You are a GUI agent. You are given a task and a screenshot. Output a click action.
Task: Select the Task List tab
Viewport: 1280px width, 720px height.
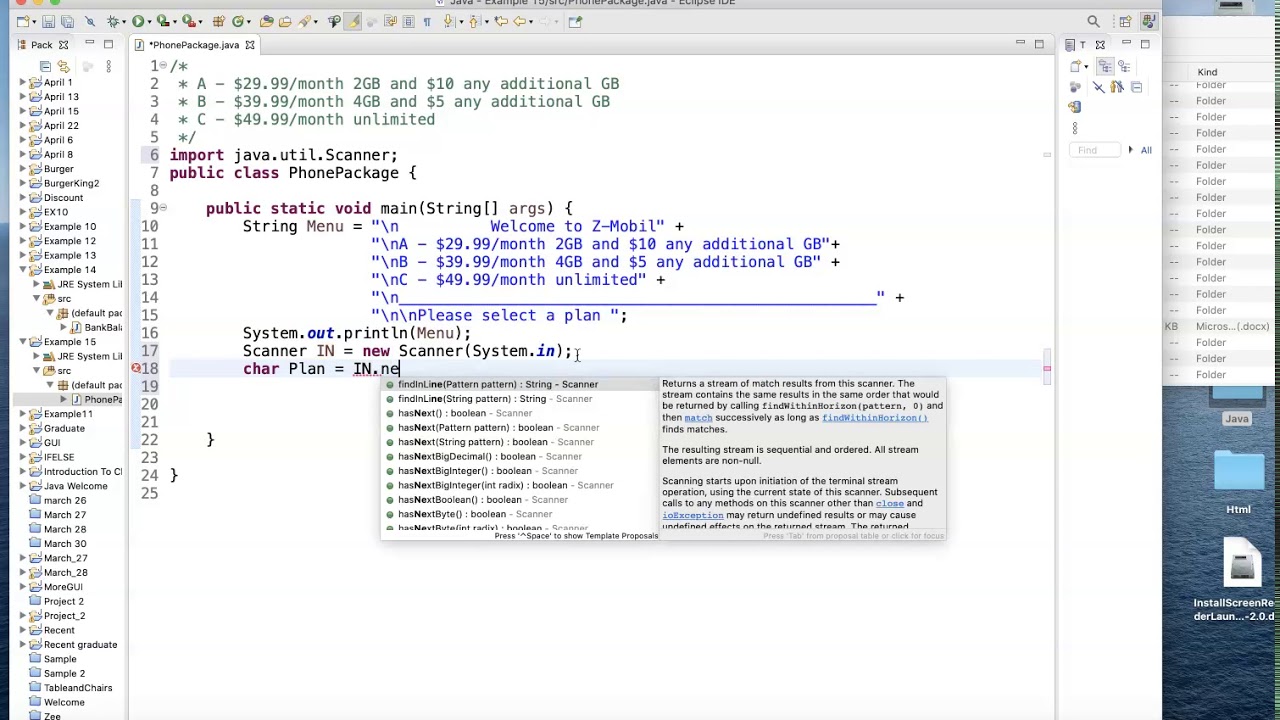pos(1082,45)
